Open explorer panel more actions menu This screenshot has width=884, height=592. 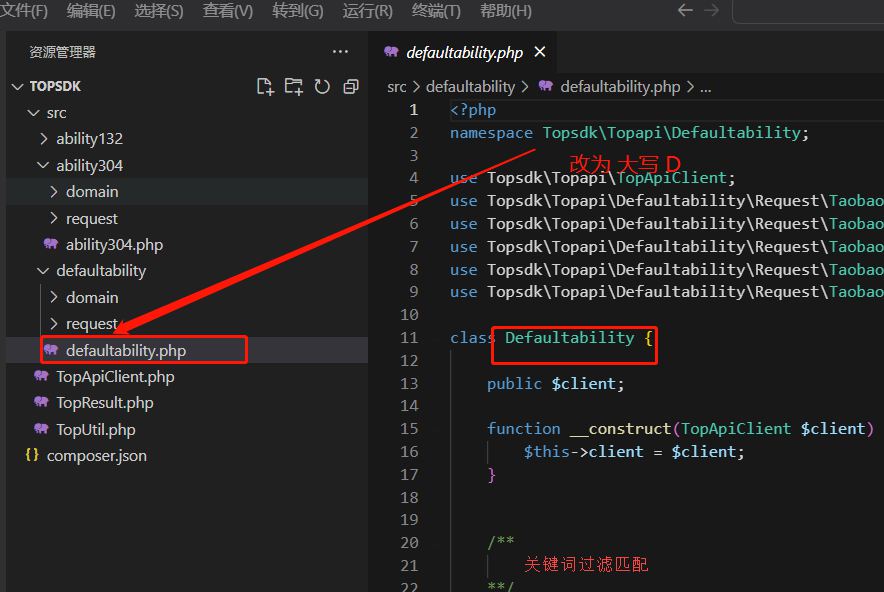pyautogui.click(x=340, y=52)
